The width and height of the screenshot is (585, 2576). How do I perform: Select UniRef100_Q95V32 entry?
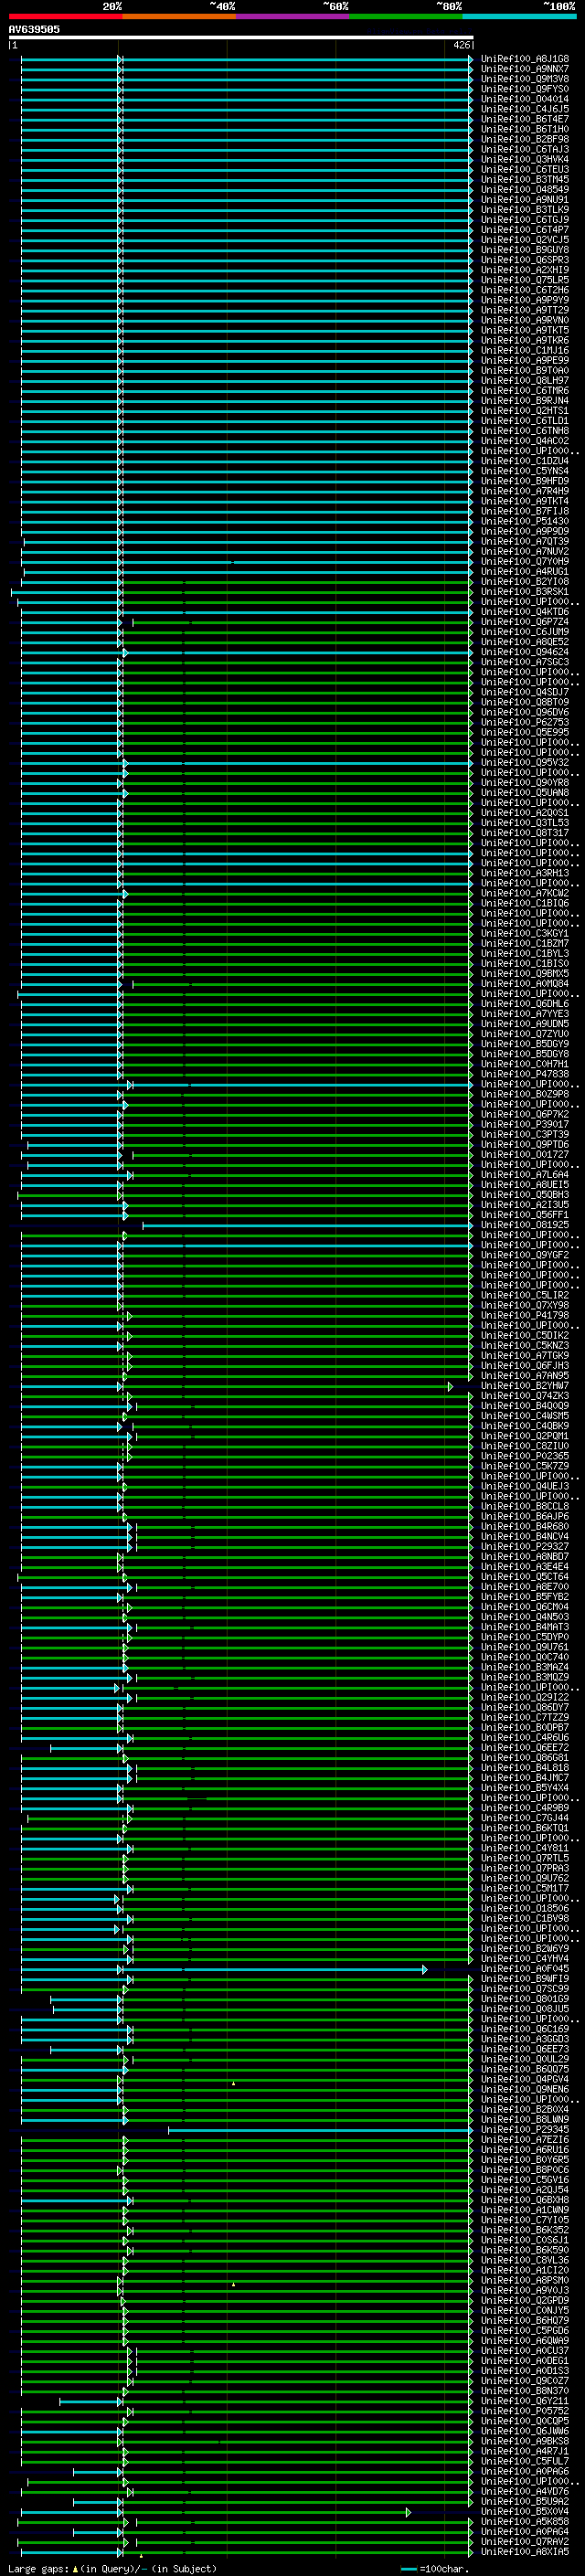pyautogui.click(x=524, y=762)
